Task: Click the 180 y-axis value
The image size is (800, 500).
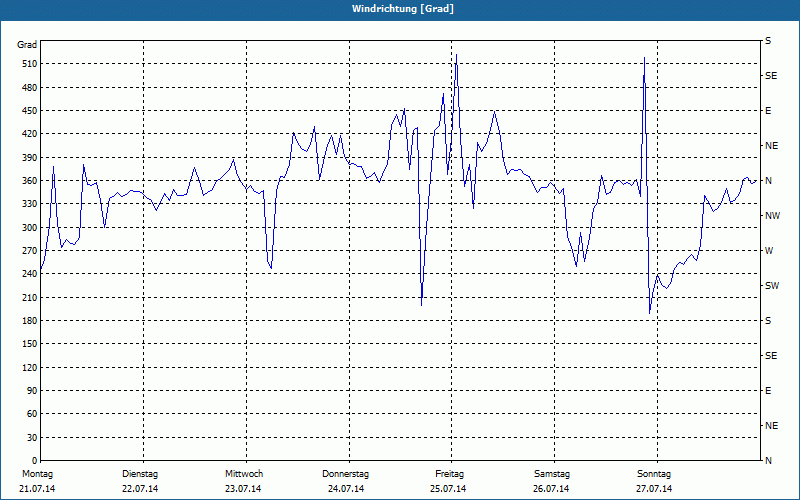Action: point(30,320)
